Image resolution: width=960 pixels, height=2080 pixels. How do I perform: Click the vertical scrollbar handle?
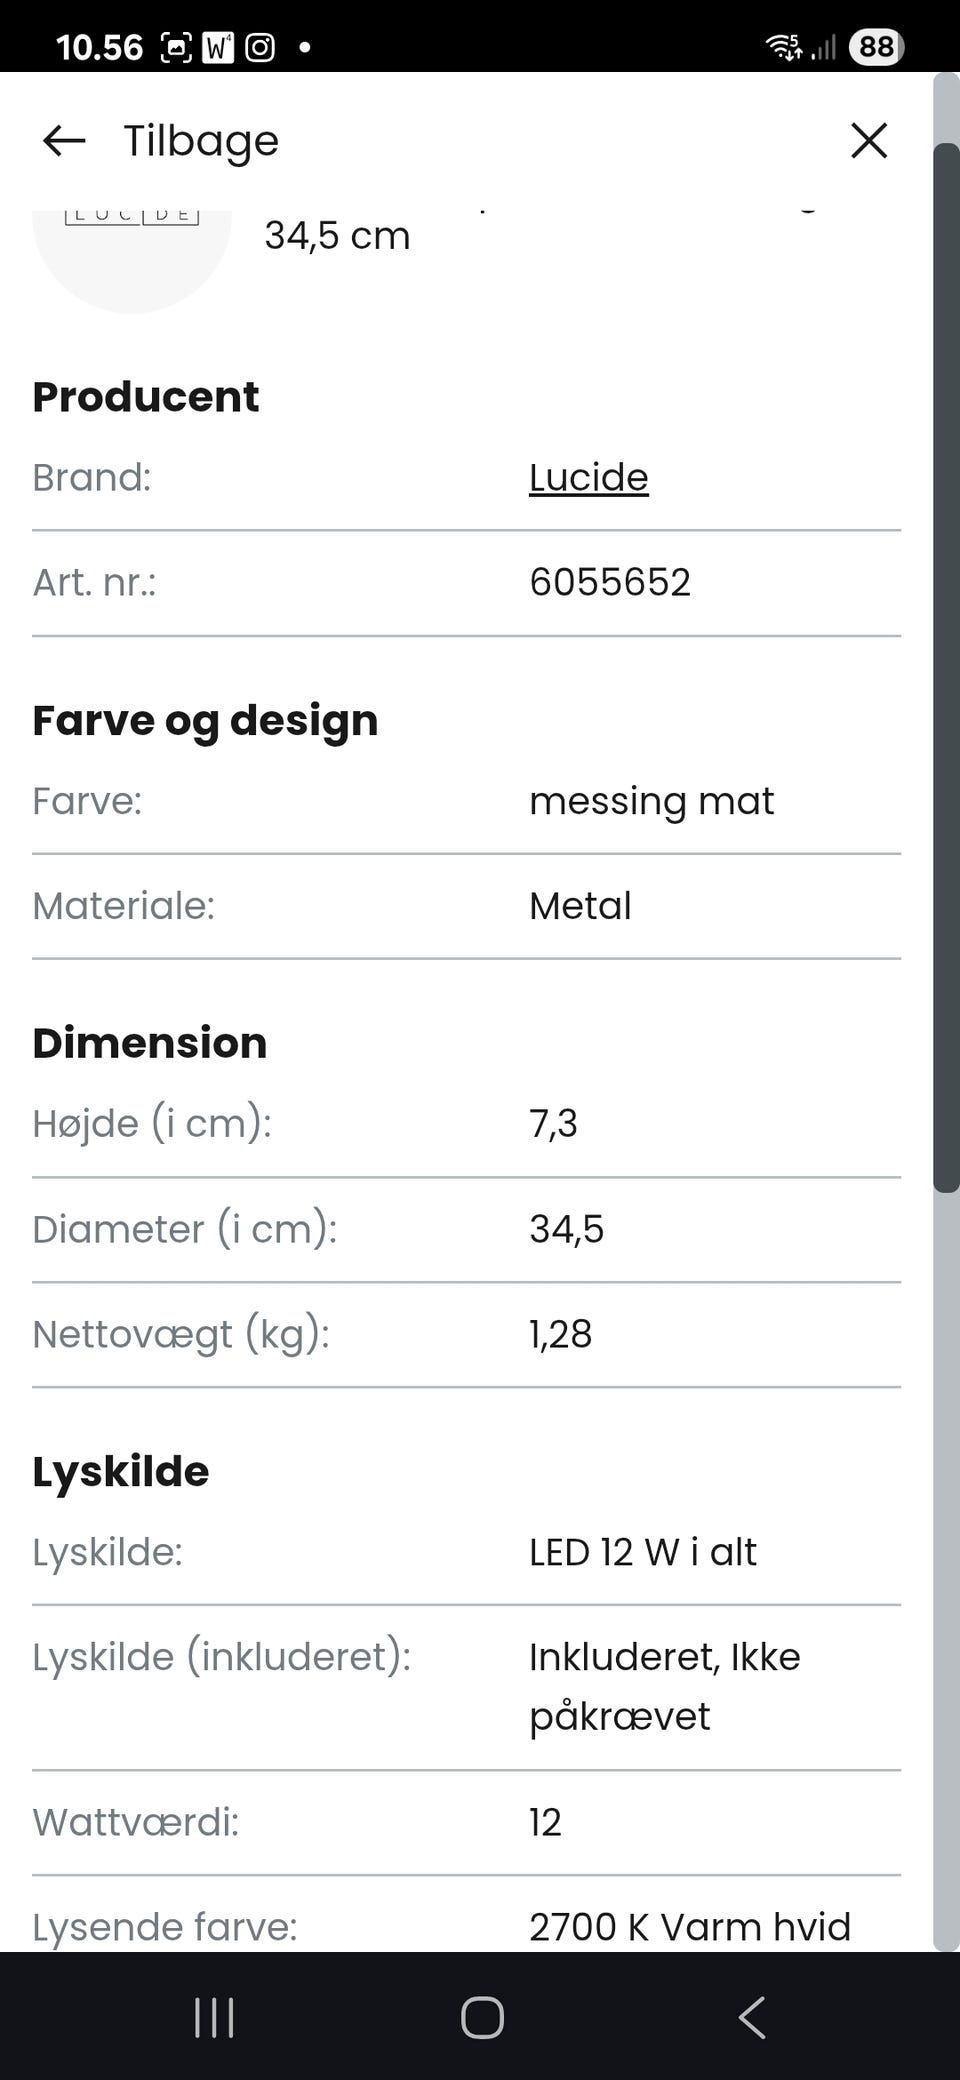(946, 668)
